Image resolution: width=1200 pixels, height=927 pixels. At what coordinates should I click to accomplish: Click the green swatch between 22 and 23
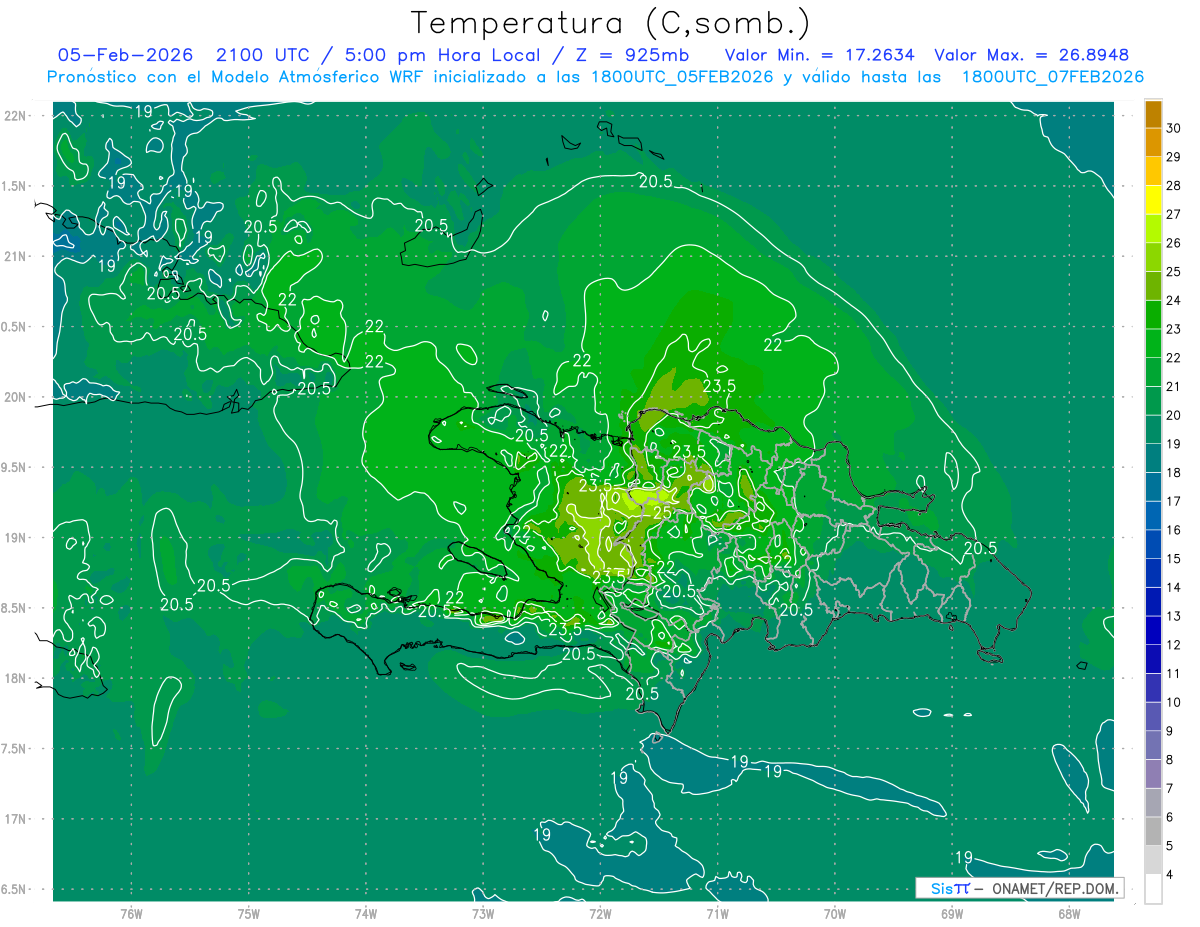coord(1153,343)
